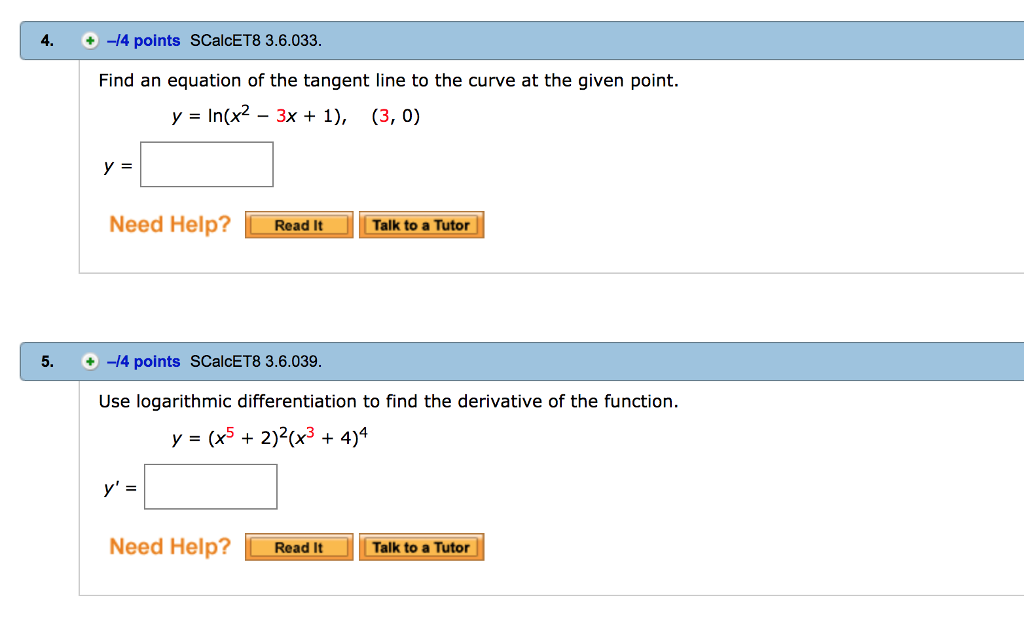Click Talk to a Tutor for logarithmic differentiation problem
The height and width of the screenshot is (617, 1024).
(x=421, y=546)
